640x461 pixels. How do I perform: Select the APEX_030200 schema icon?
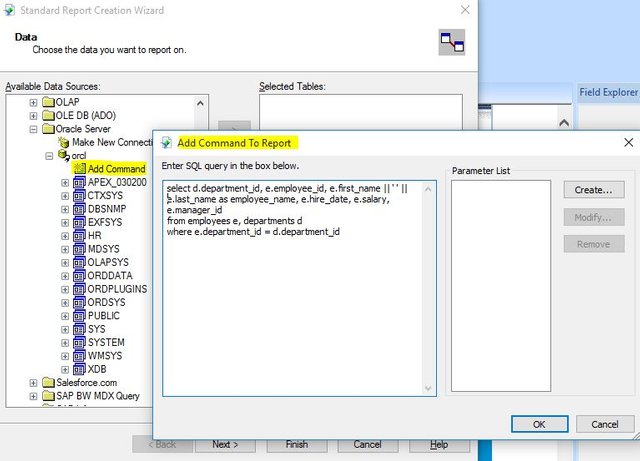pyautogui.click(x=79, y=182)
